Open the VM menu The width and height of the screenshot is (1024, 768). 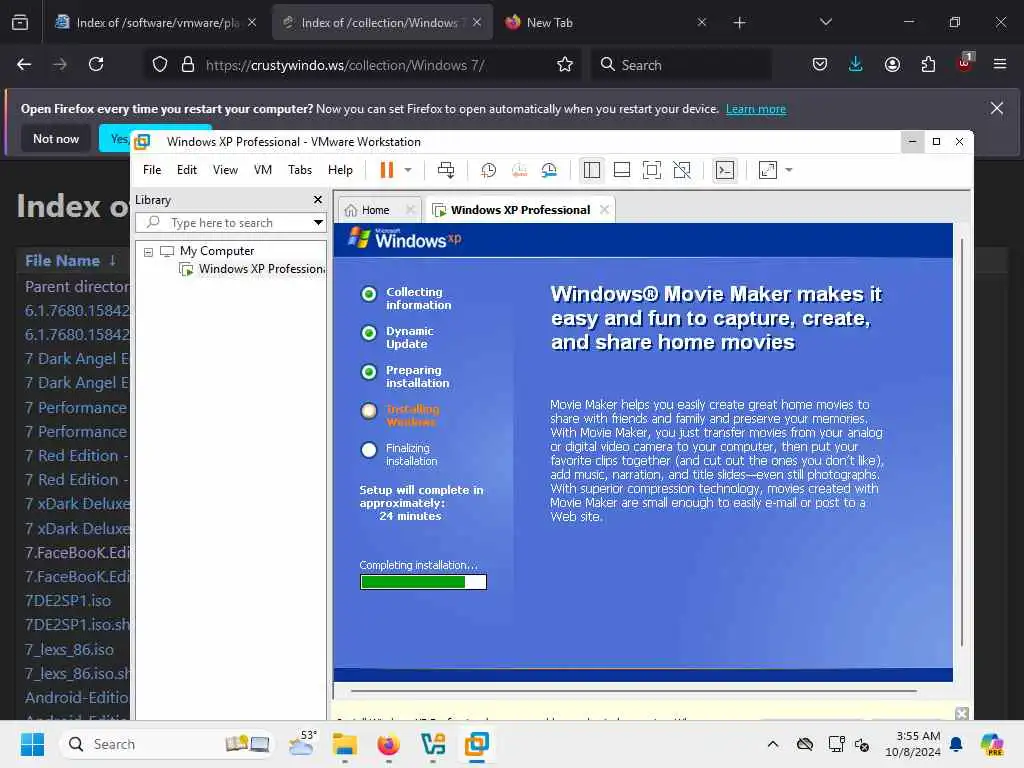pyautogui.click(x=263, y=170)
